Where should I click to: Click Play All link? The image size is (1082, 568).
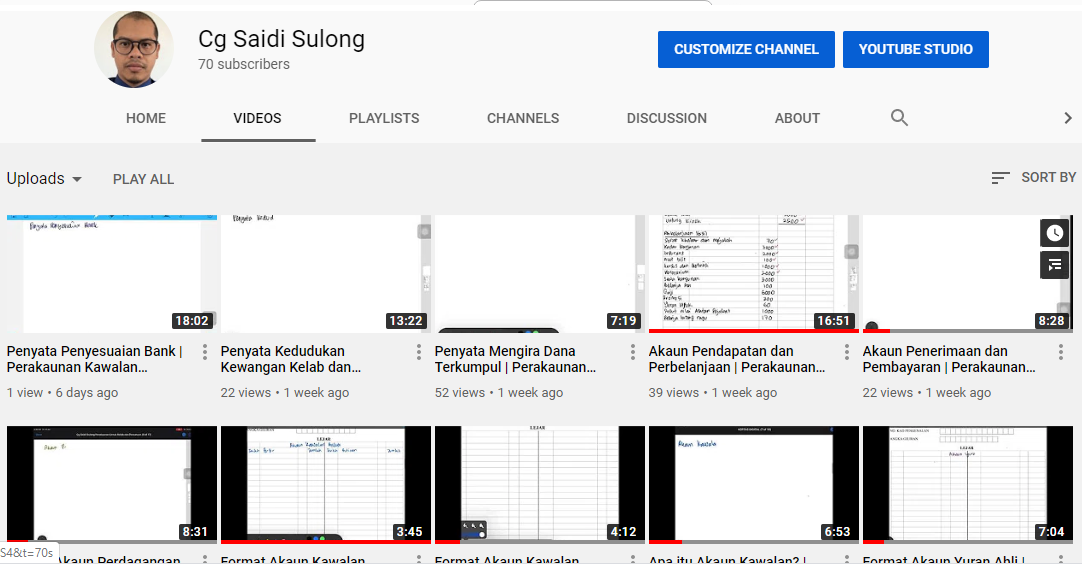tap(144, 179)
